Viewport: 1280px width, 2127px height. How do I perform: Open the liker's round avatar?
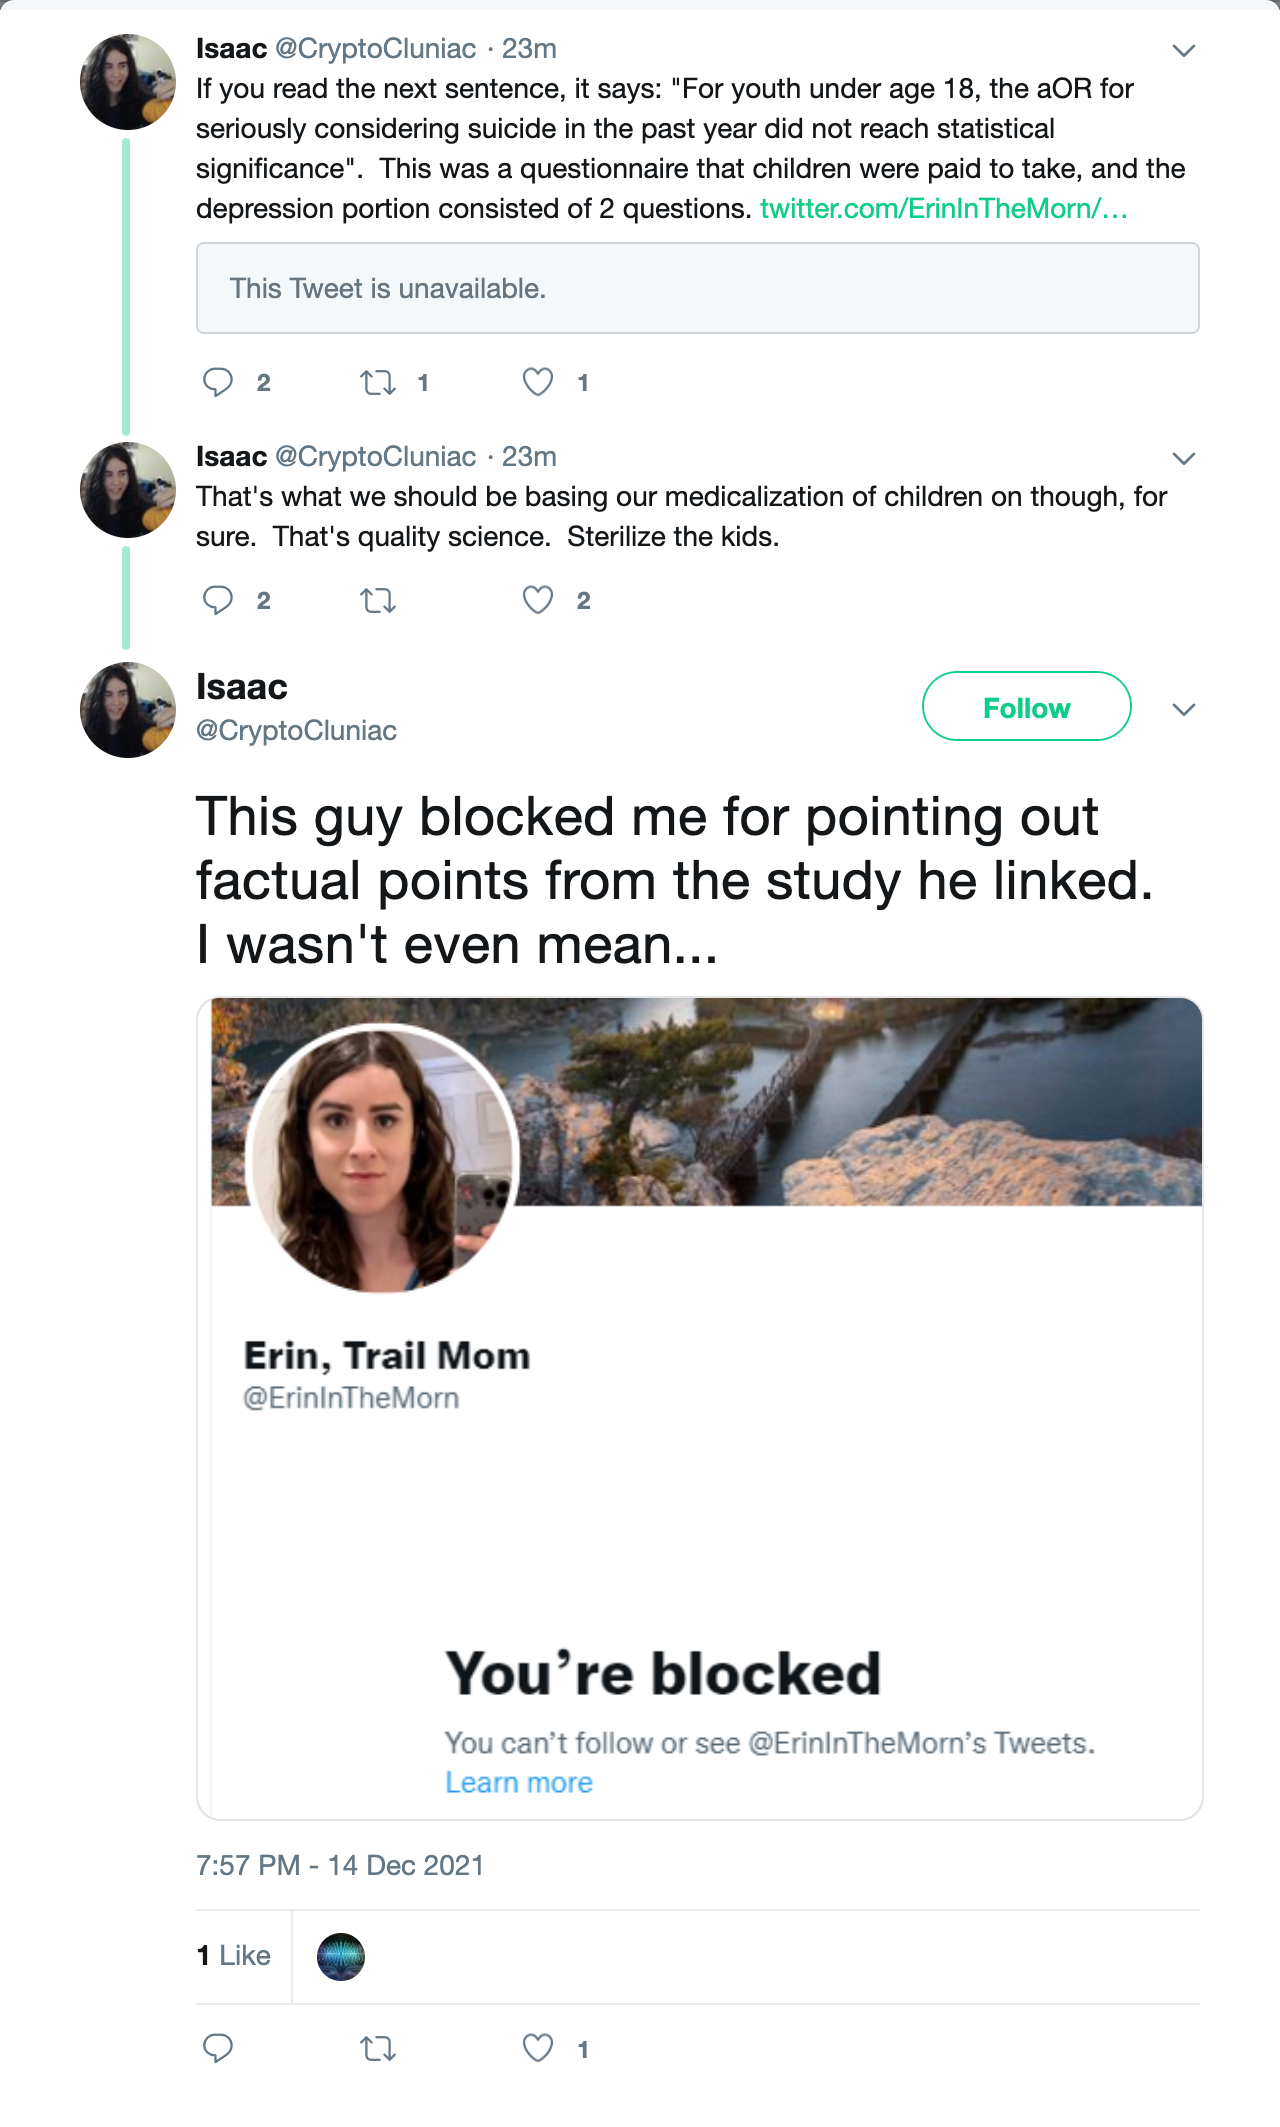[341, 1957]
